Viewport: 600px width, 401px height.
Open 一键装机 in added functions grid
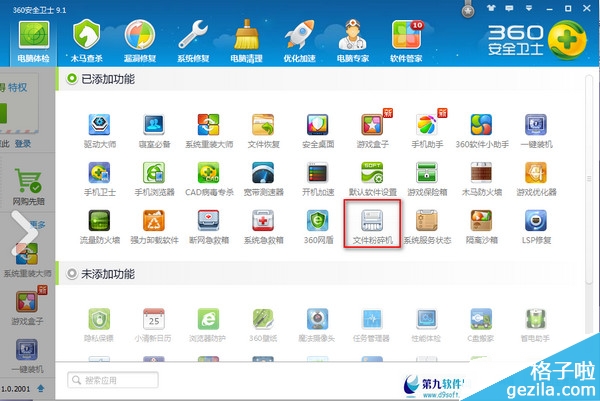[x=536, y=131]
